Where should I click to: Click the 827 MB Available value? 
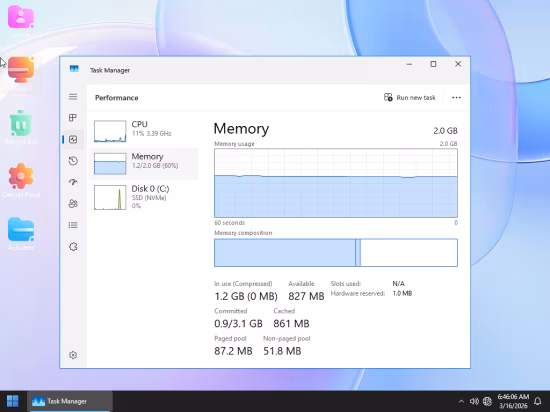[x=306, y=296]
